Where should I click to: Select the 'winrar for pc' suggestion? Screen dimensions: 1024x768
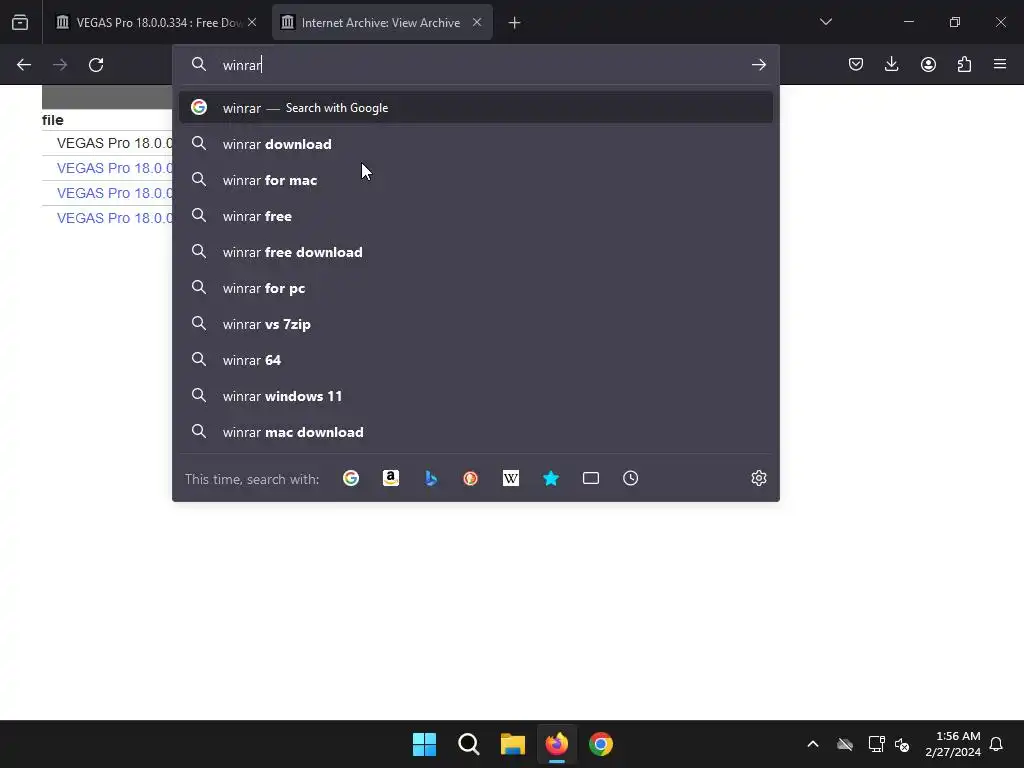(x=475, y=288)
